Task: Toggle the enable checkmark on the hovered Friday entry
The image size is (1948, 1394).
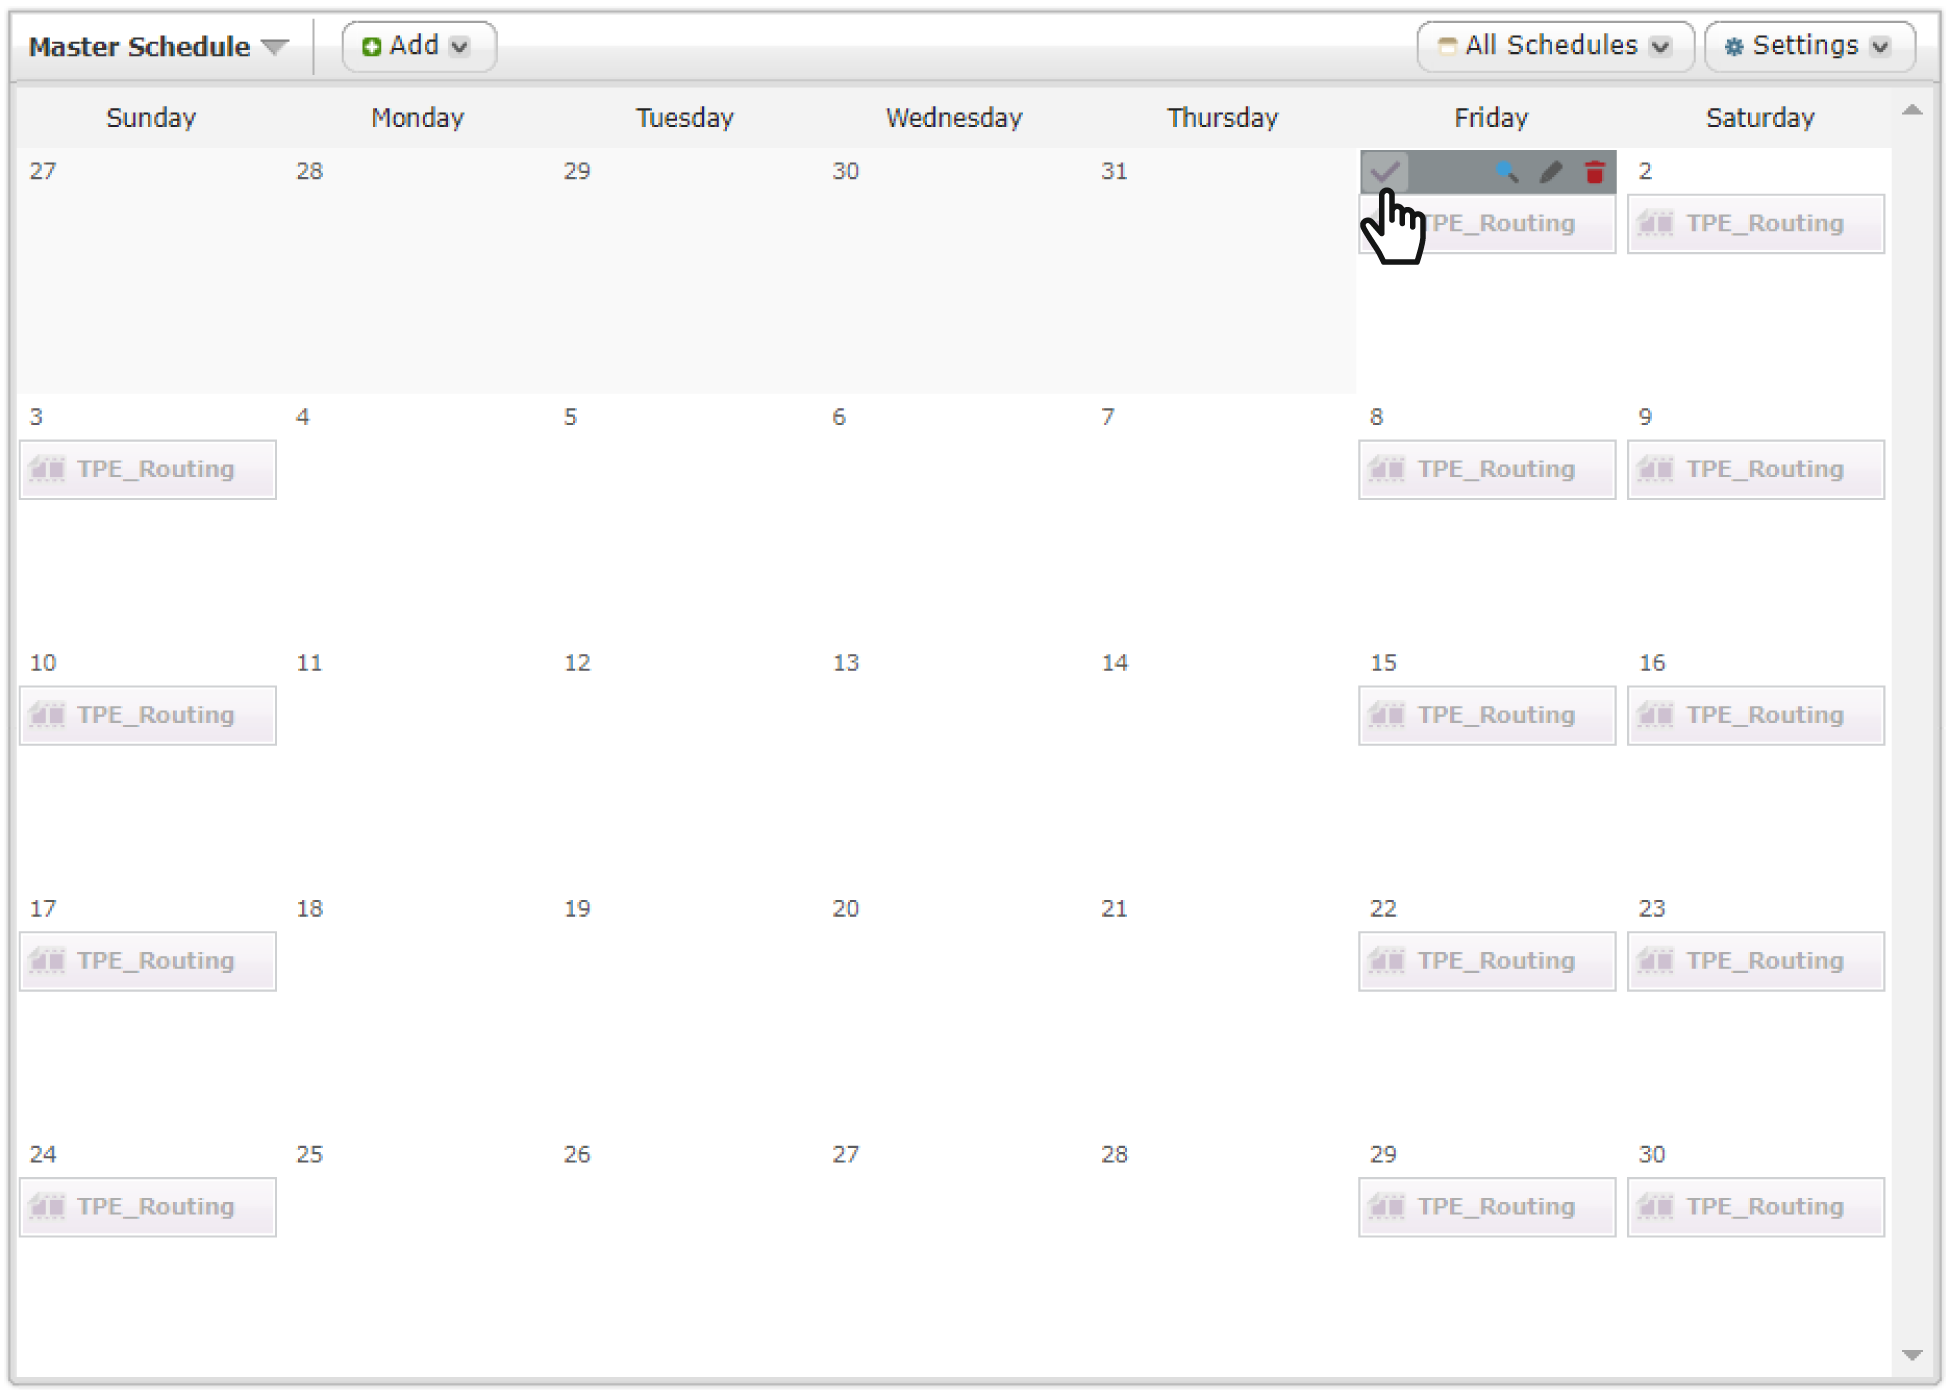Action: pyautogui.click(x=1385, y=172)
